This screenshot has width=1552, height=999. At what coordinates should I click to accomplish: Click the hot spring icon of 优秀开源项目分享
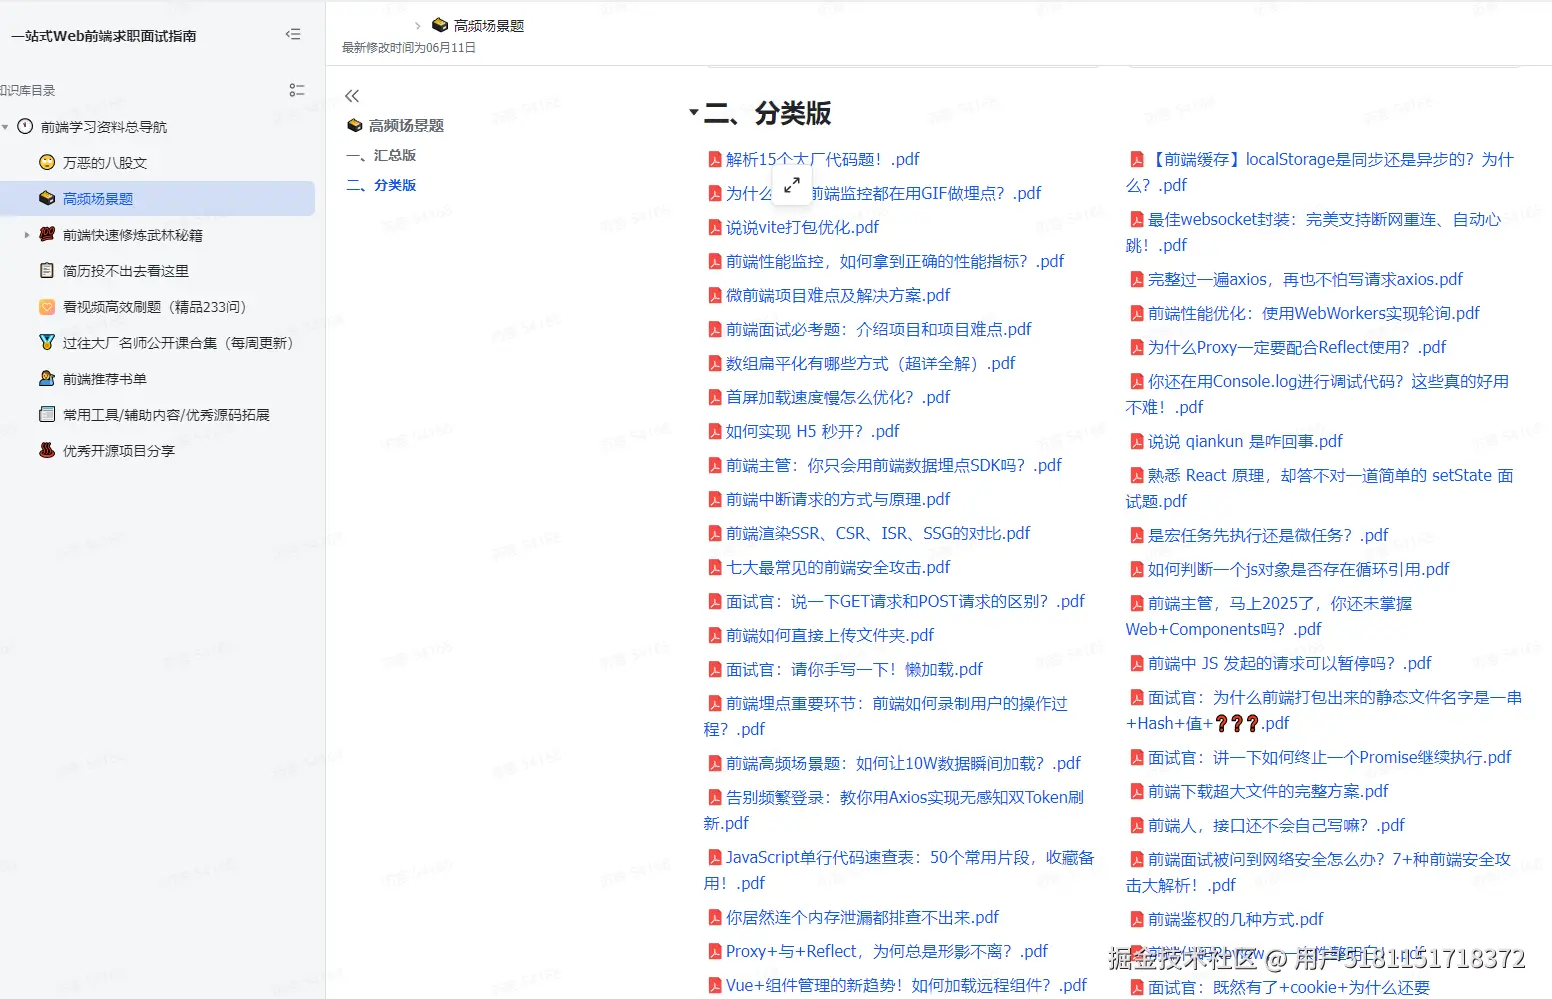[47, 450]
